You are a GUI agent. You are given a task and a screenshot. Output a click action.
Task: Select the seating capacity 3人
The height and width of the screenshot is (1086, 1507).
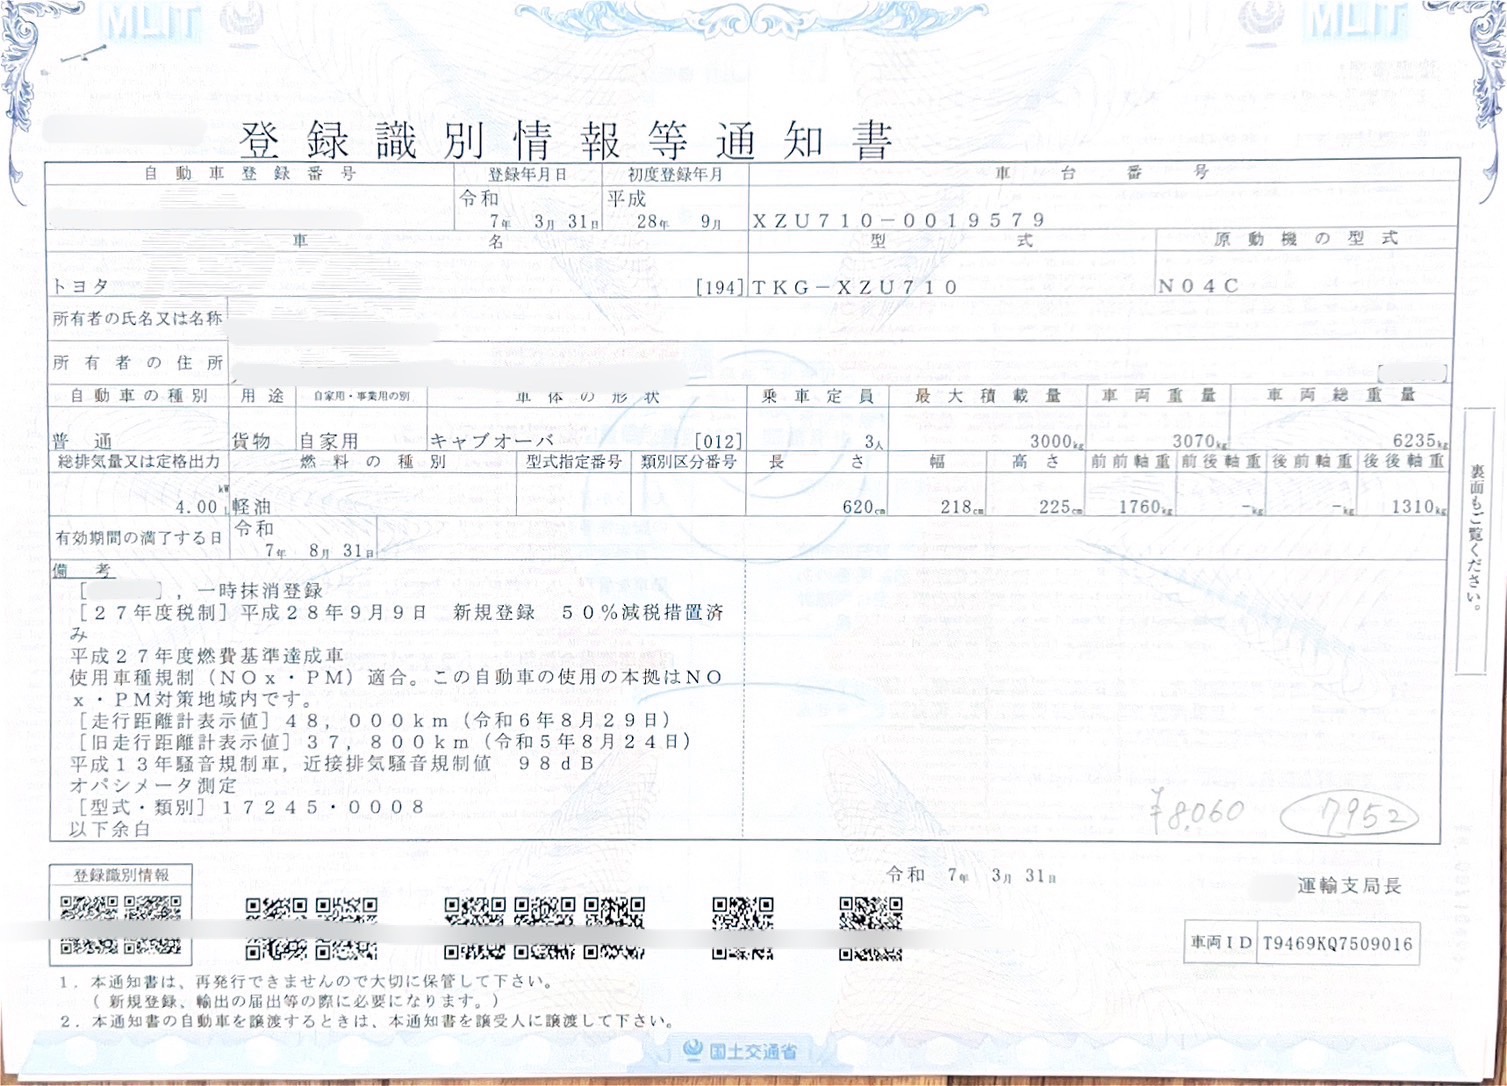874,442
